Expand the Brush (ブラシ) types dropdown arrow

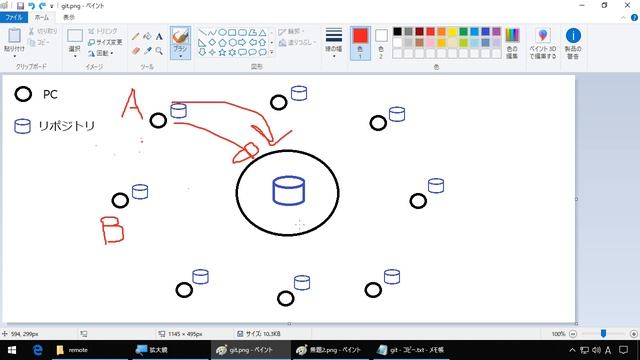(x=180, y=56)
